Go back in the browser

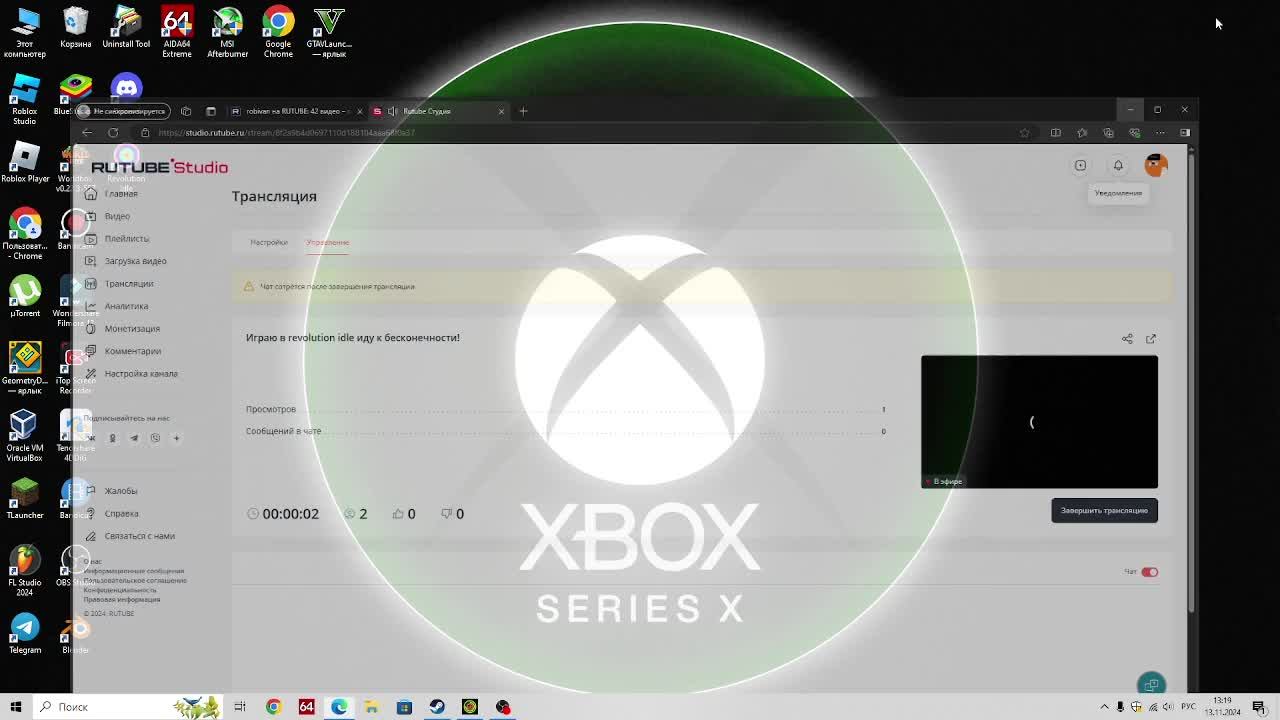pyautogui.click(x=87, y=133)
